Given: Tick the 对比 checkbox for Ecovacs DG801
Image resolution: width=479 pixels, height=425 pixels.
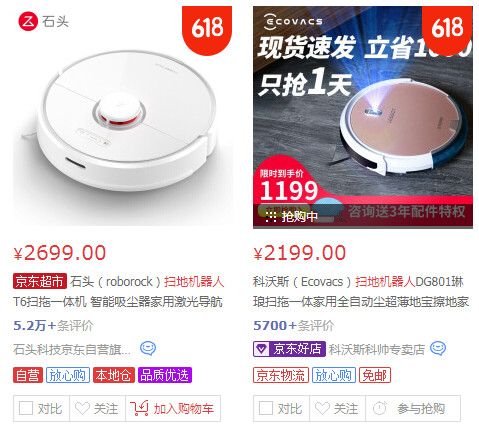Looking at the screenshot, I should coord(266,408).
